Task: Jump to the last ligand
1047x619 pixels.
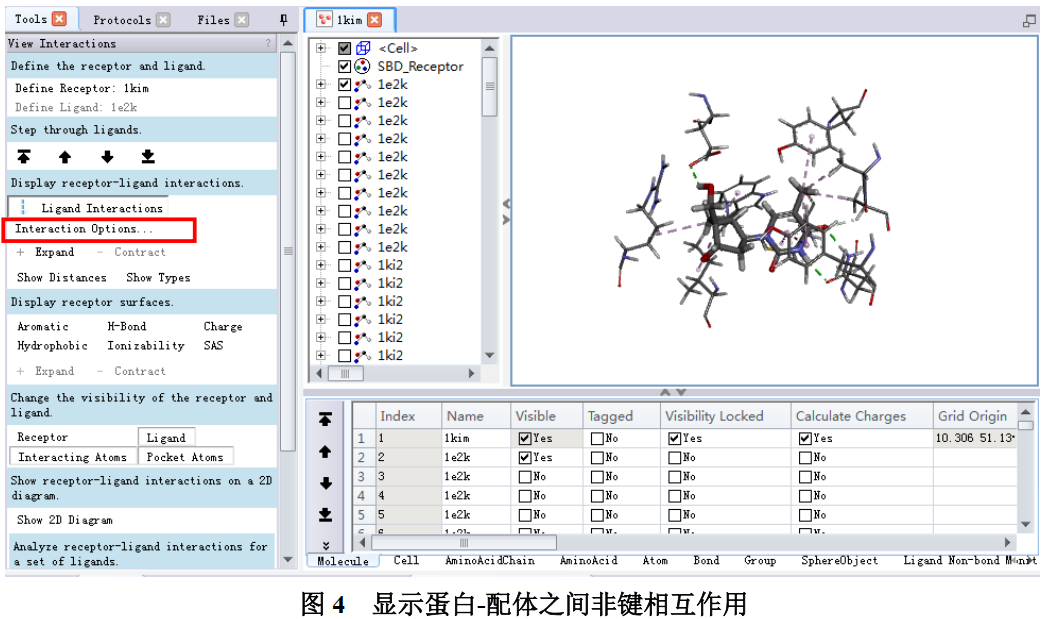Action: (x=148, y=156)
